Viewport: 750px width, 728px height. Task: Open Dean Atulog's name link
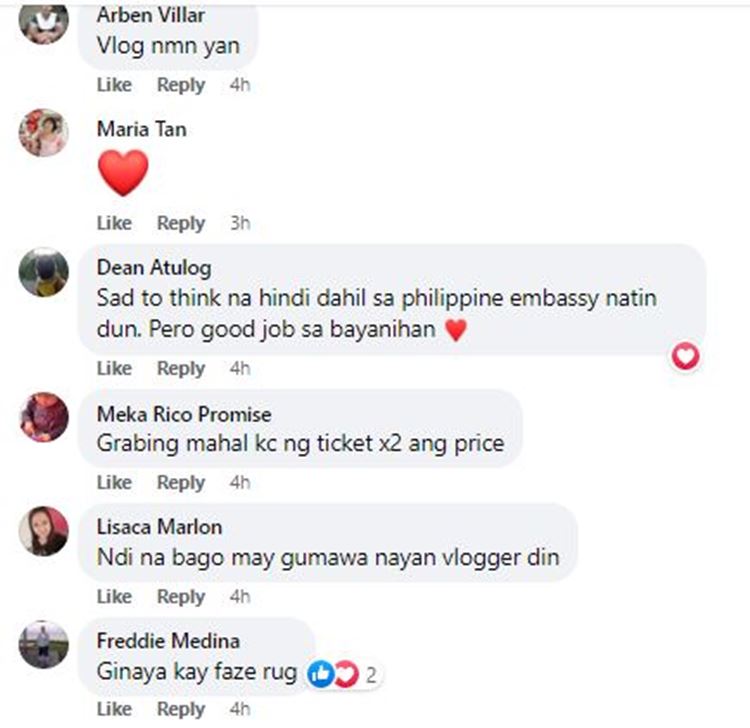[154, 268]
